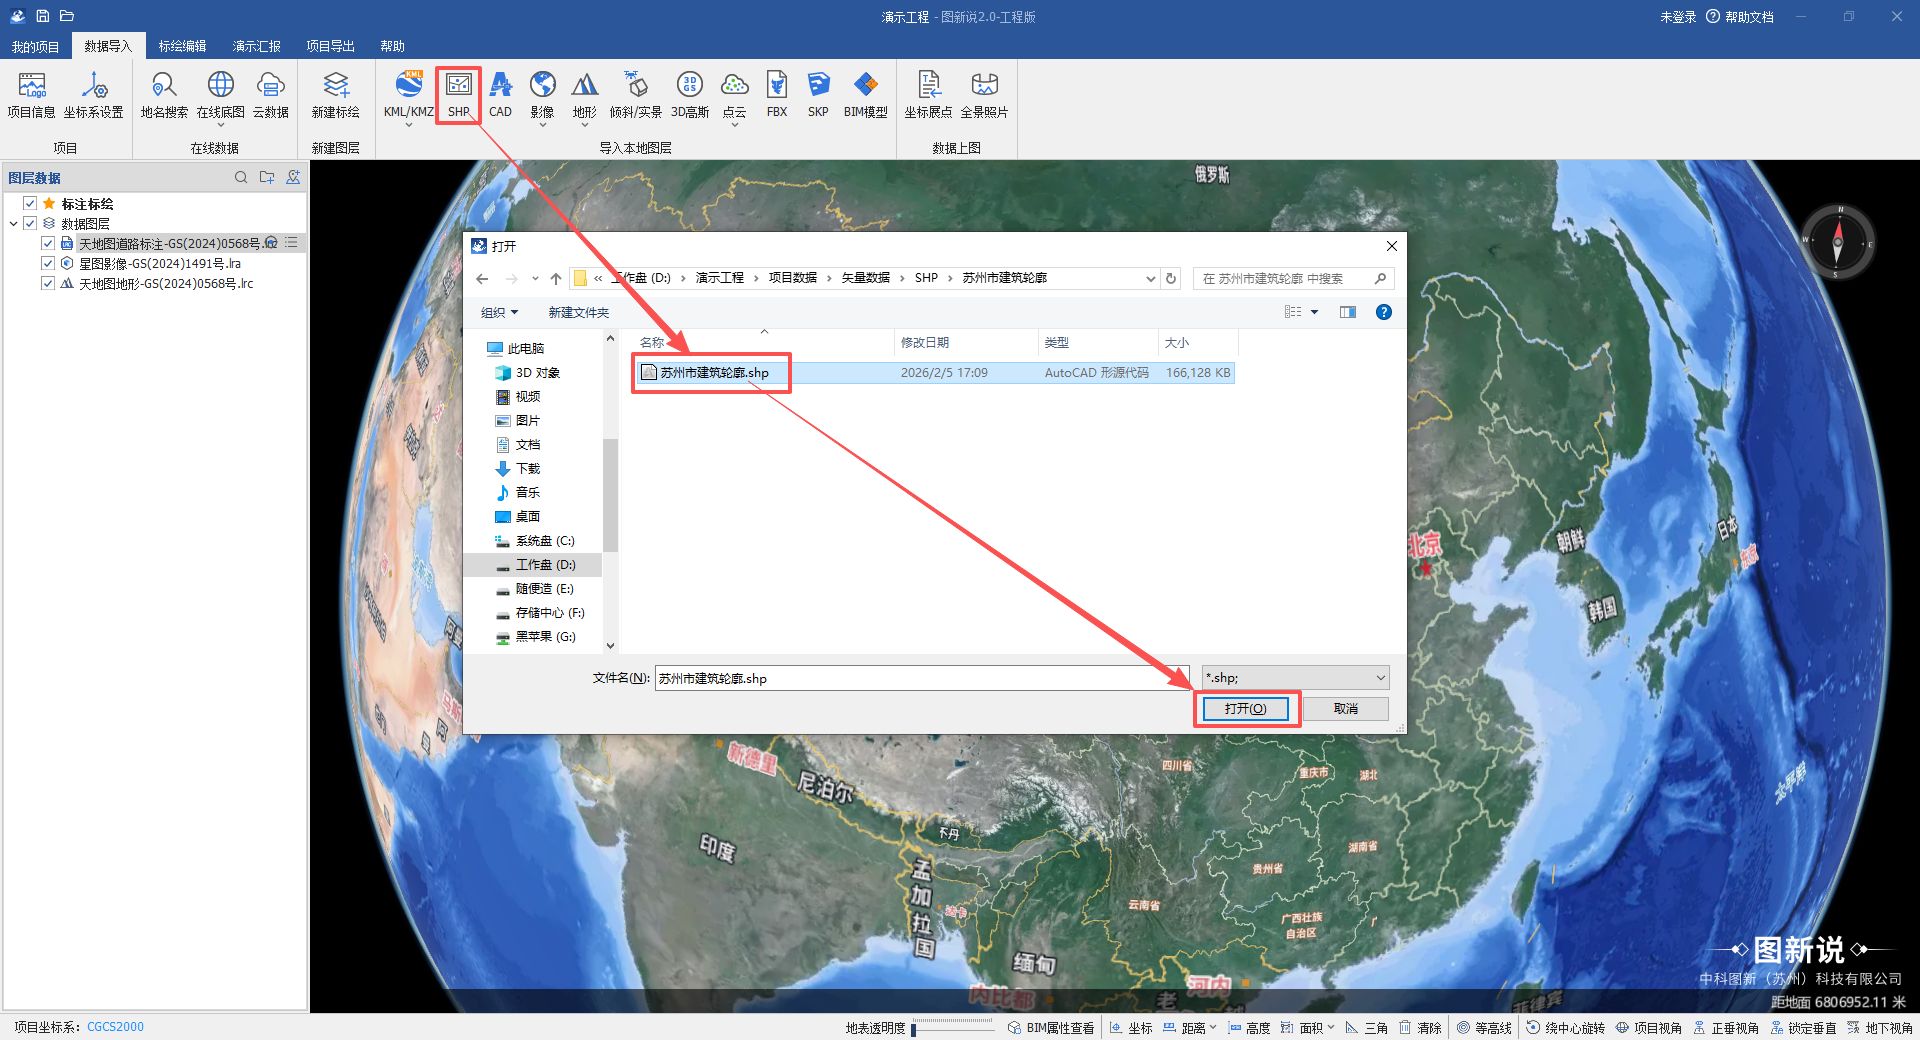The height and width of the screenshot is (1040, 1920).
Task: Import a 3D高斯 gaussian splat file
Action: coord(690,96)
